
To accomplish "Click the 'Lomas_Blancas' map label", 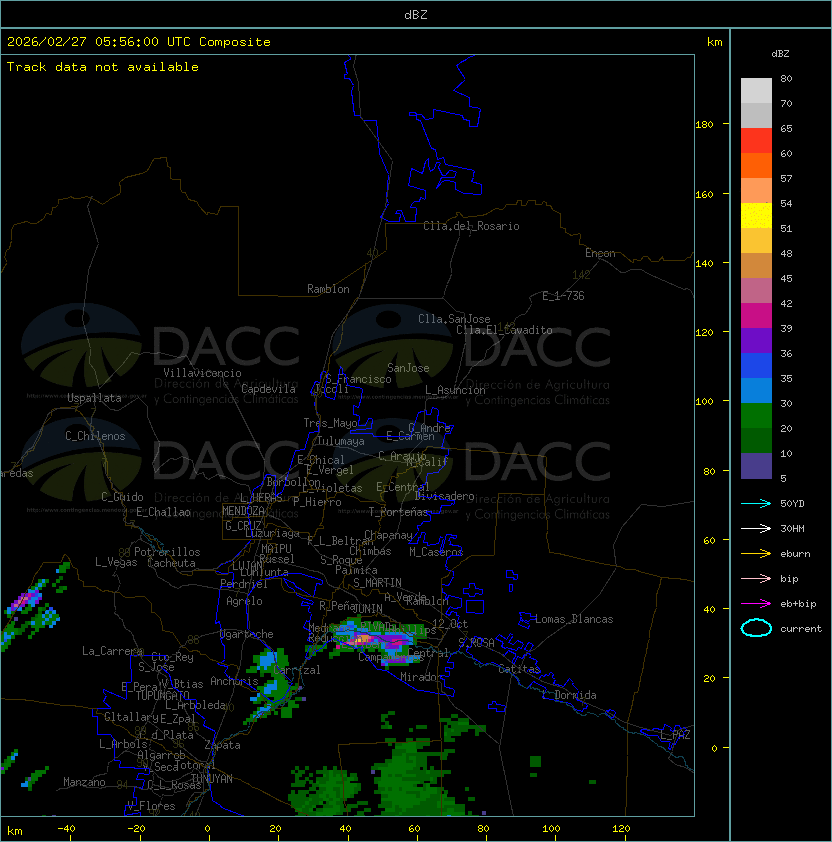I will [574, 619].
